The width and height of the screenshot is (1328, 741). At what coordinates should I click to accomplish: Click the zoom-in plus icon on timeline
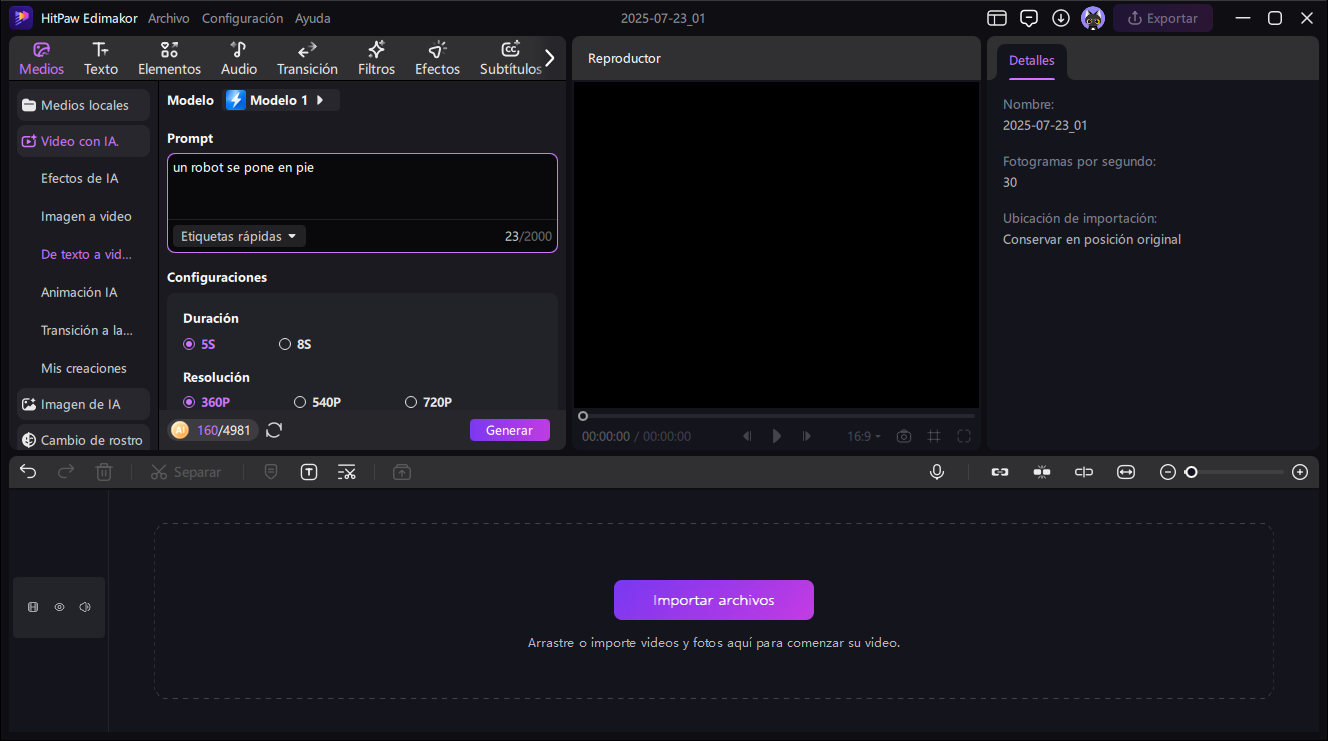tap(1300, 472)
